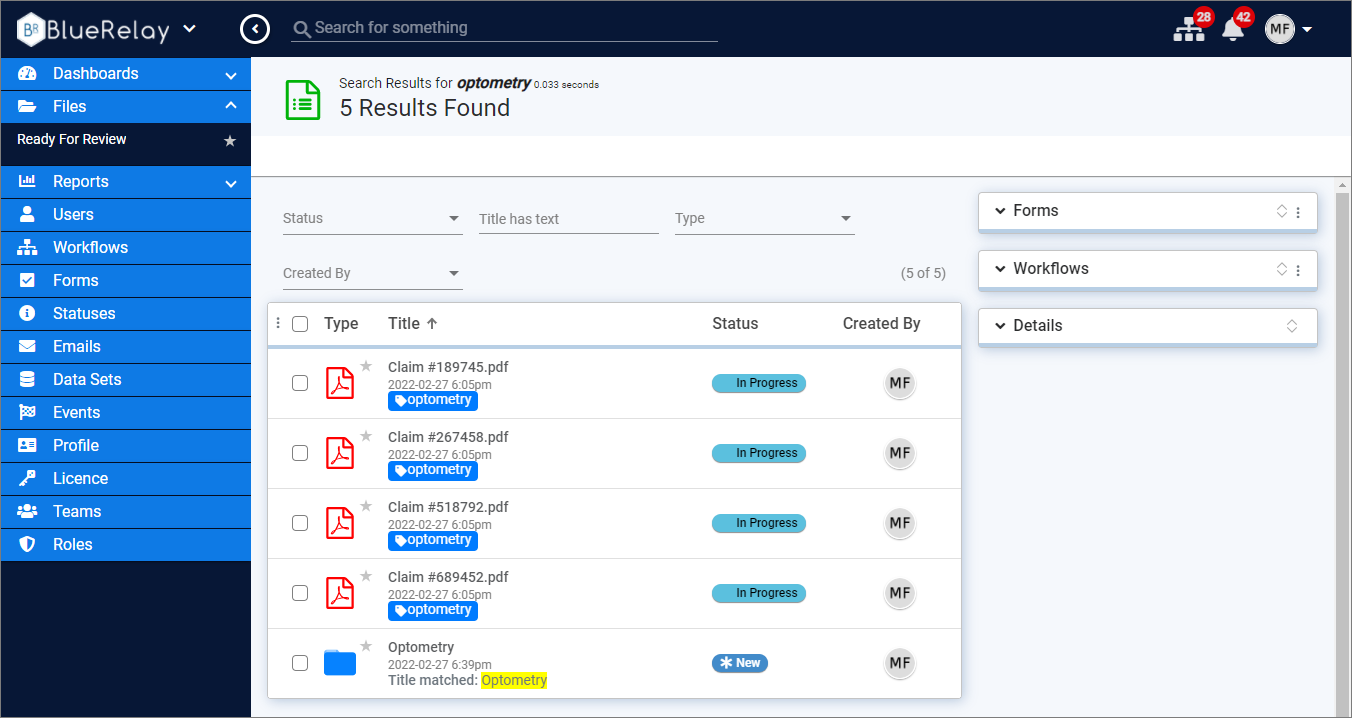The width and height of the screenshot is (1352, 718).
Task: Click the green search results document icon
Action: [303, 101]
